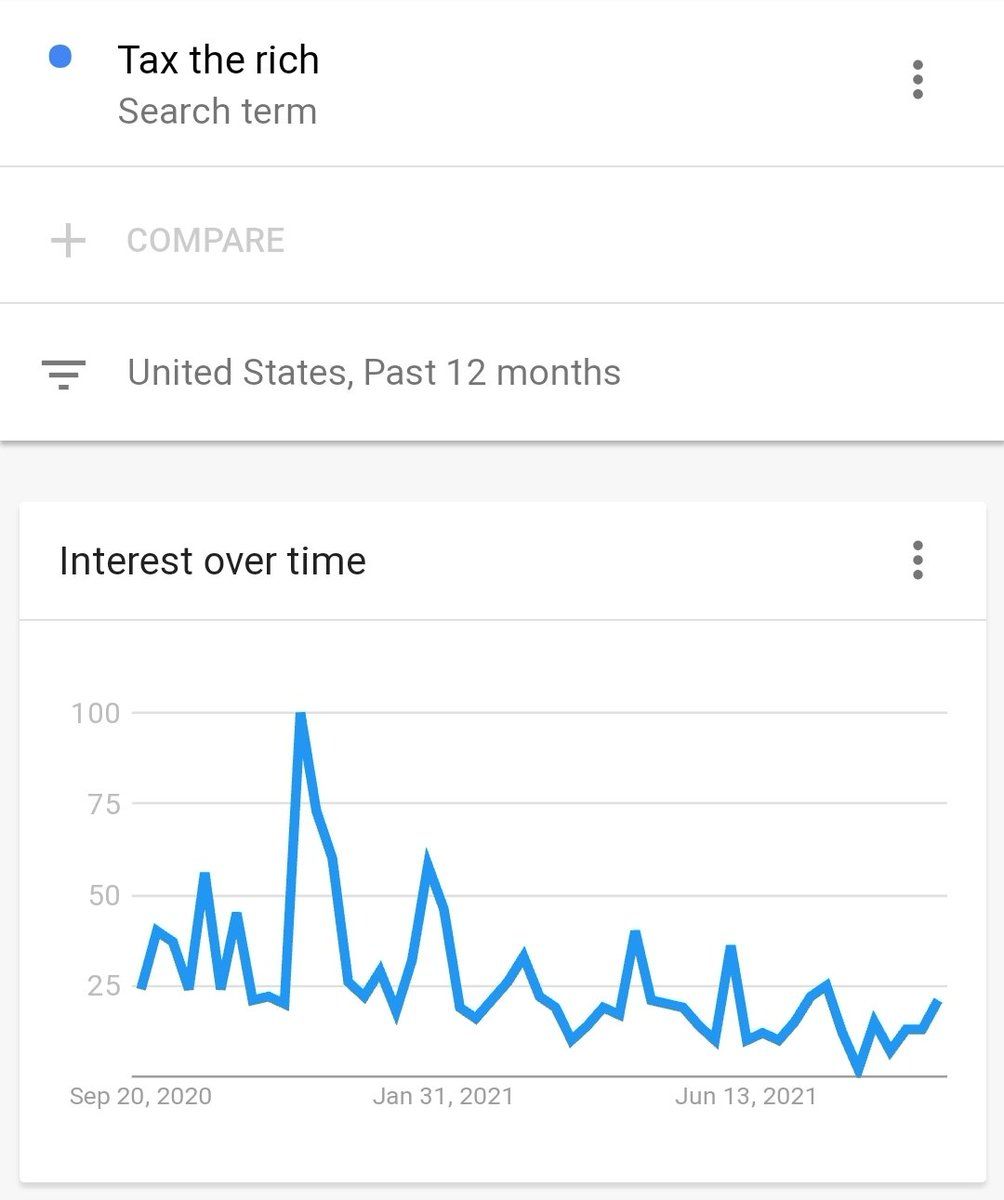Screen dimensions: 1004x1200
Task: Tap the 75 label on the y-axis
Action: (100, 804)
